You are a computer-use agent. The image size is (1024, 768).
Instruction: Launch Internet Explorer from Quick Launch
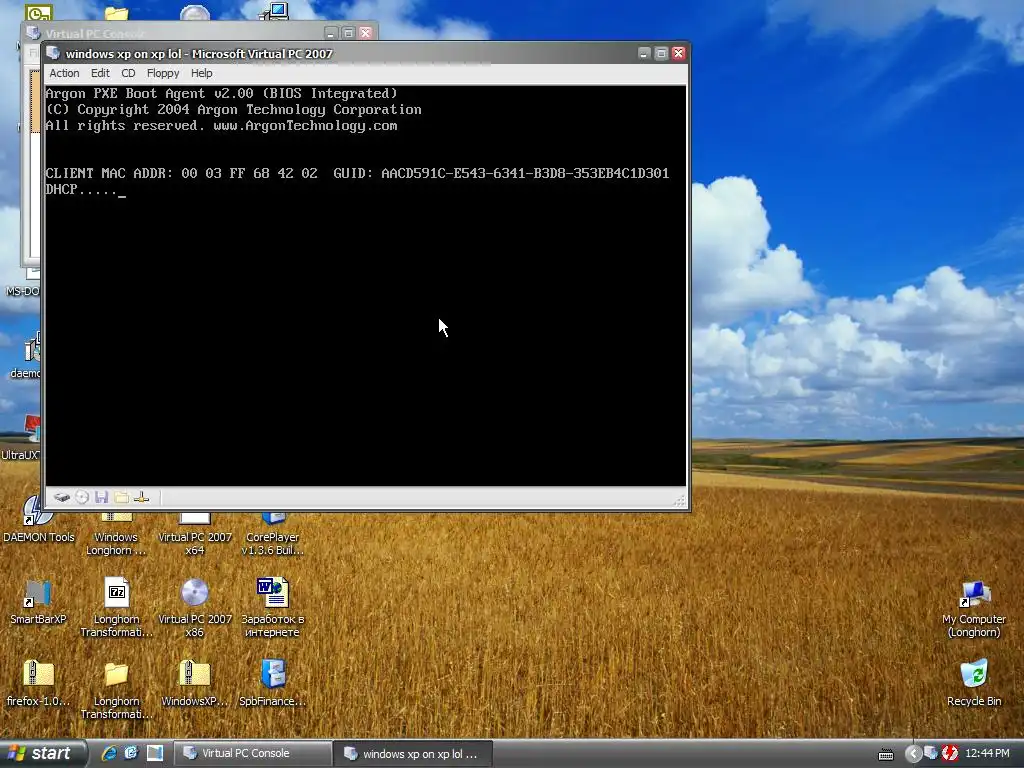point(109,754)
